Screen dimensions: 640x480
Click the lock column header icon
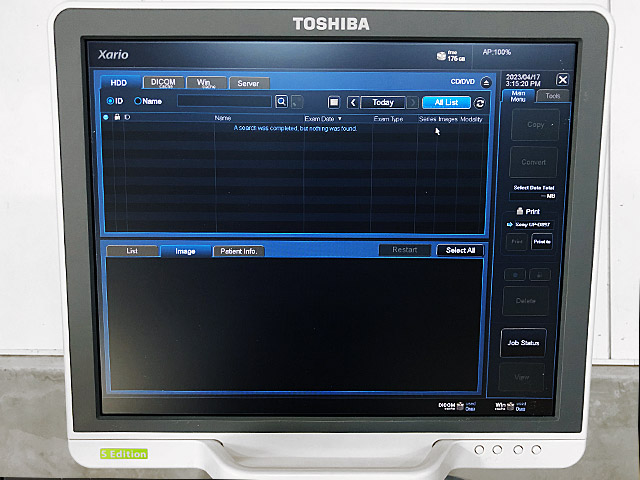[x=117, y=117]
